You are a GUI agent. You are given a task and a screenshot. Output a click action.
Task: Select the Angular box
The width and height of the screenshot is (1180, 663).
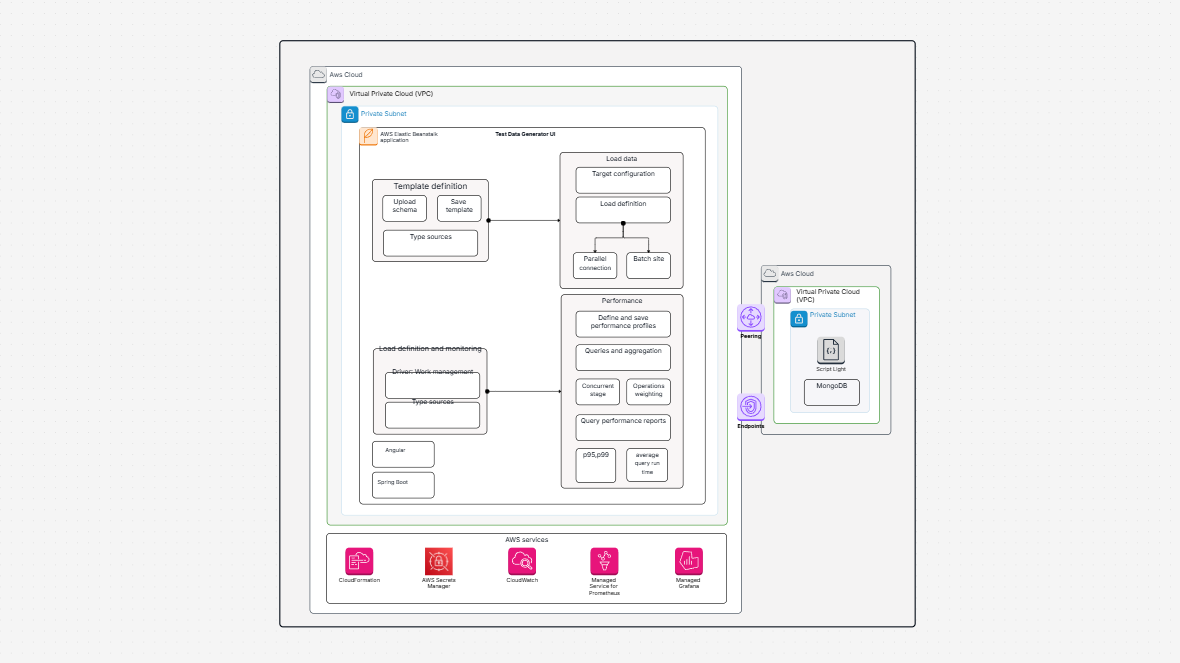click(x=403, y=455)
